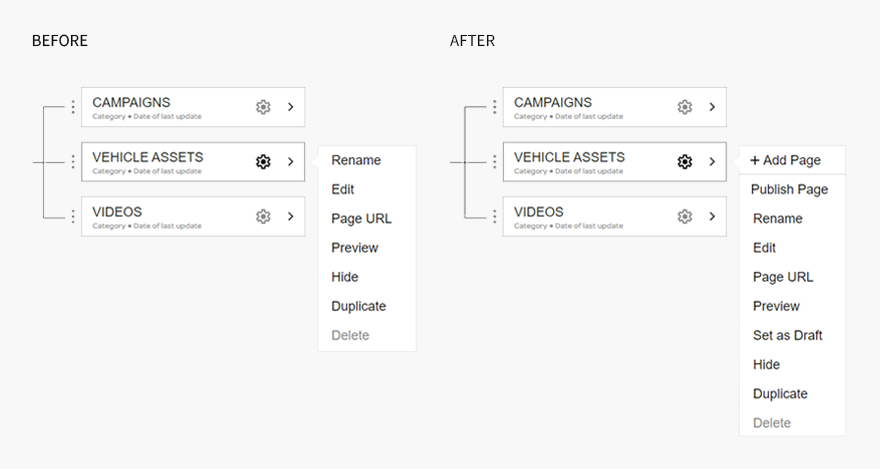Click gear icon on CAMPAIGNS in BEFORE panel

(263, 107)
